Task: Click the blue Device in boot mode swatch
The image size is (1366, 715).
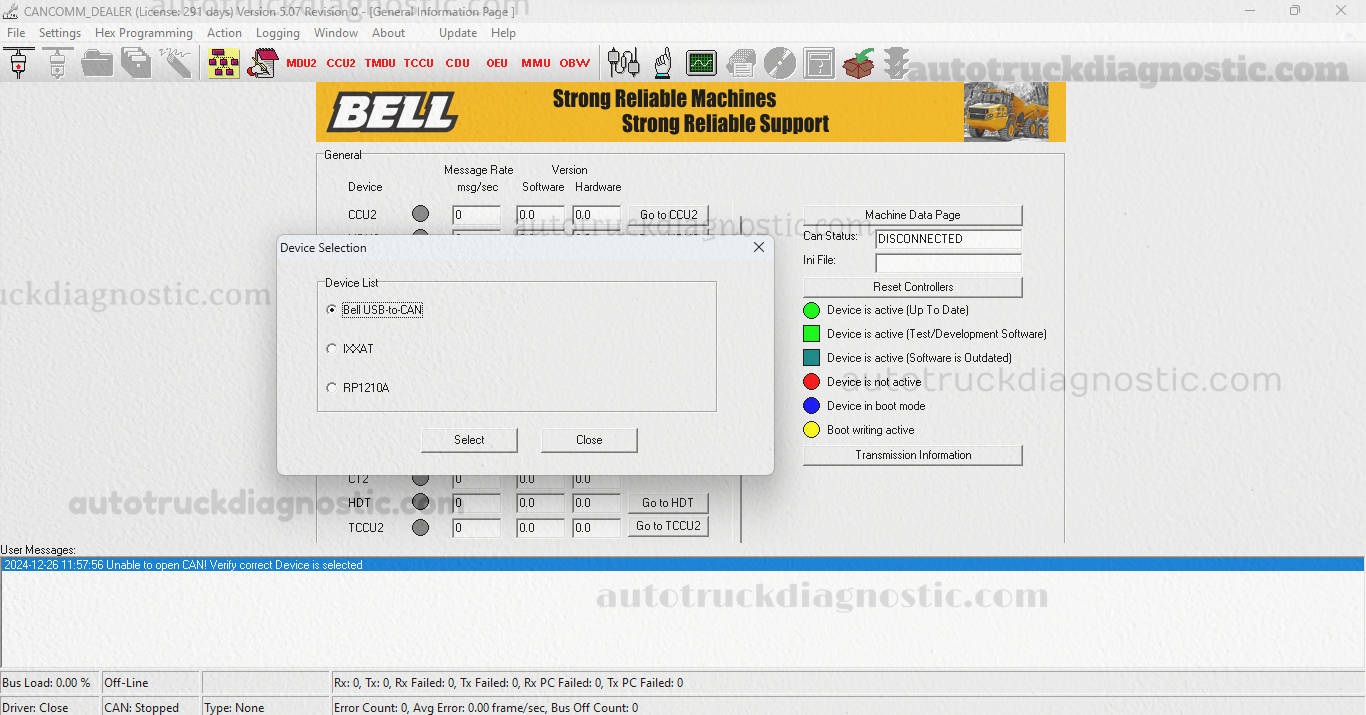Action: click(x=811, y=406)
